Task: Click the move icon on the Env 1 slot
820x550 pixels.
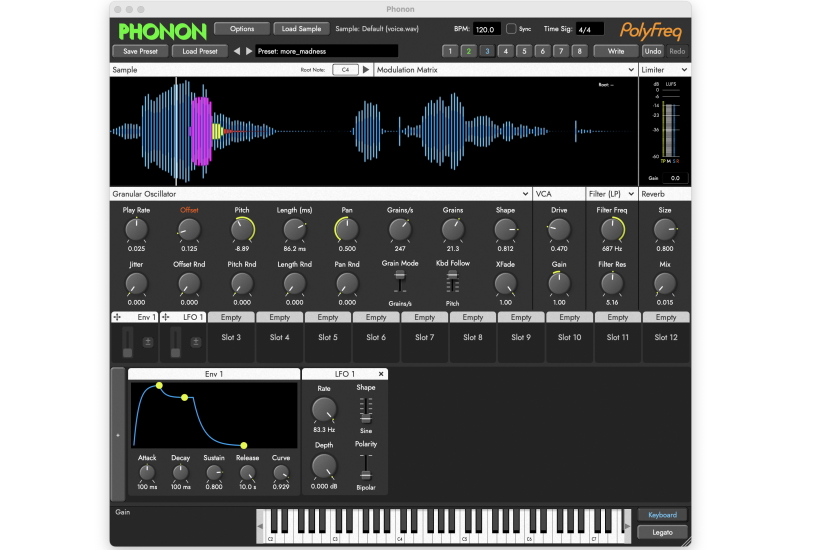Action: pos(117,317)
